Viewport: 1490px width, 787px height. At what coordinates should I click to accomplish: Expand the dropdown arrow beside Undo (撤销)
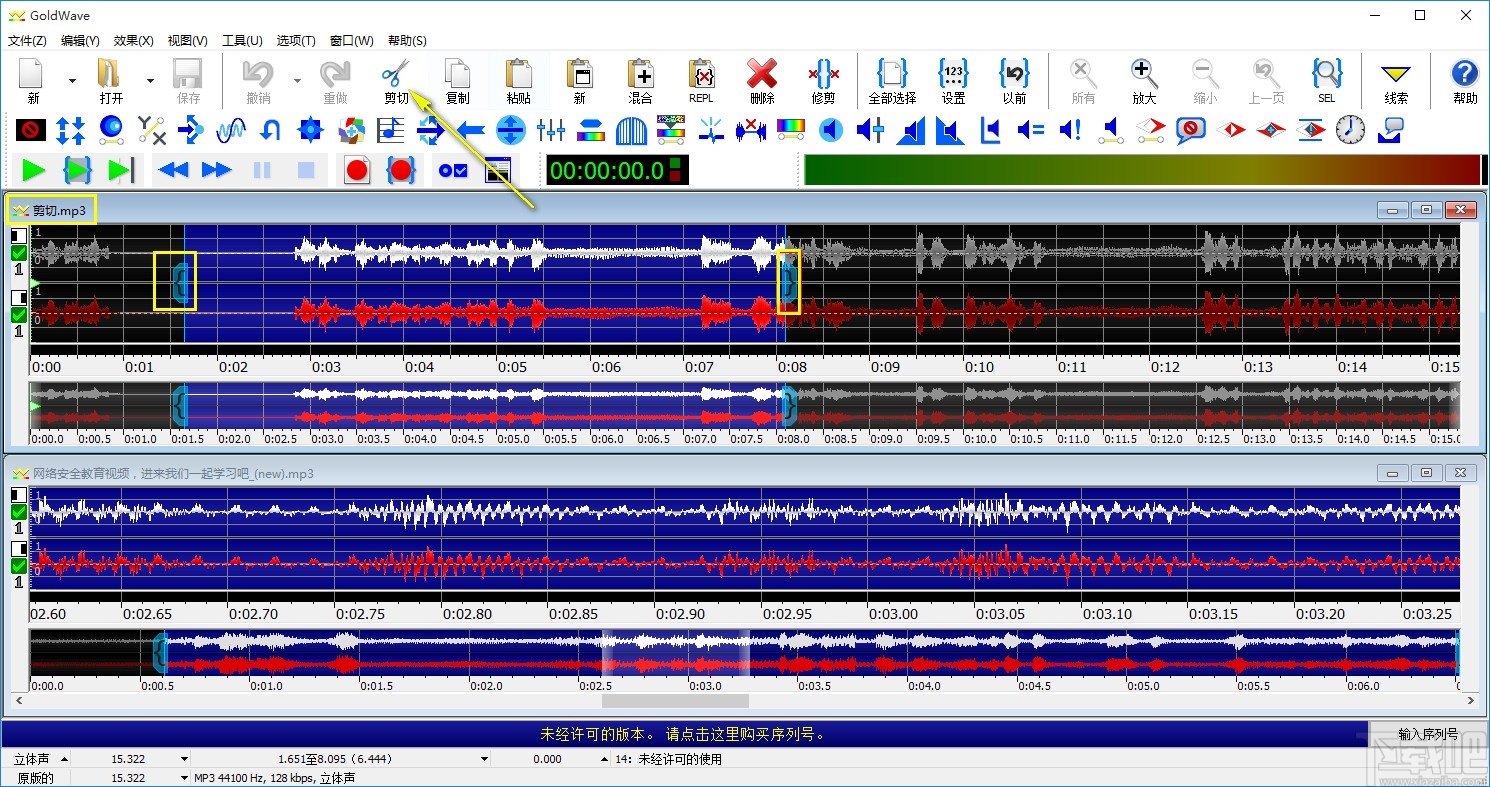pyautogui.click(x=297, y=80)
